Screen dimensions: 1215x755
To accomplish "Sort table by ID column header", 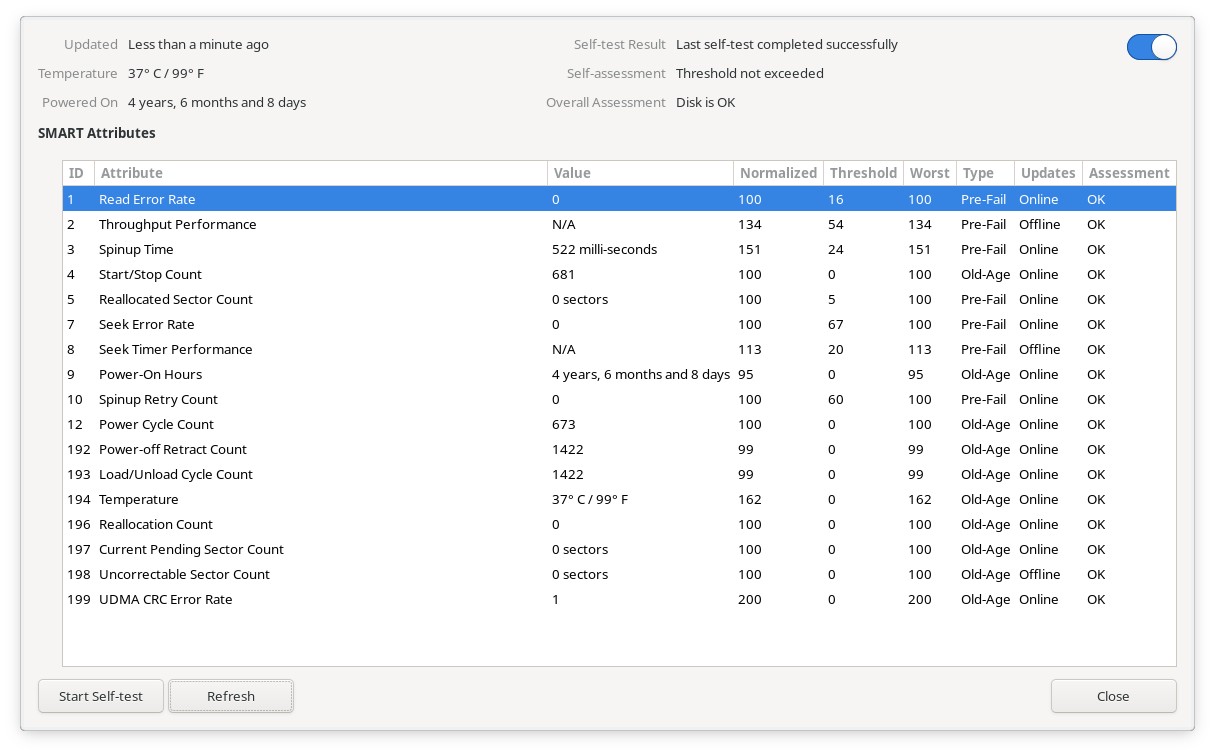I will (x=77, y=173).
